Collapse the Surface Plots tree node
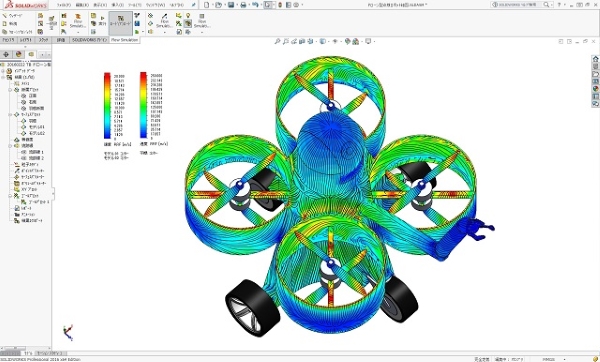This screenshot has width=600, height=362. tap(10, 115)
